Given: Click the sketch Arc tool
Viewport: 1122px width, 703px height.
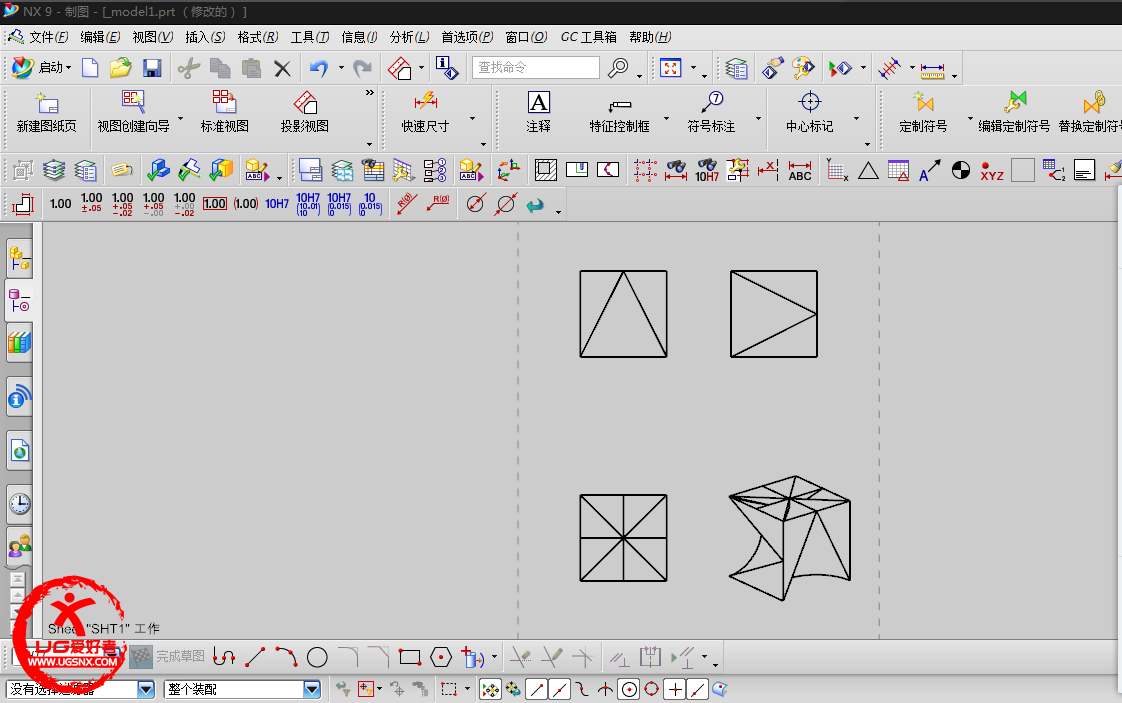Looking at the screenshot, I should pyautogui.click(x=286, y=656).
